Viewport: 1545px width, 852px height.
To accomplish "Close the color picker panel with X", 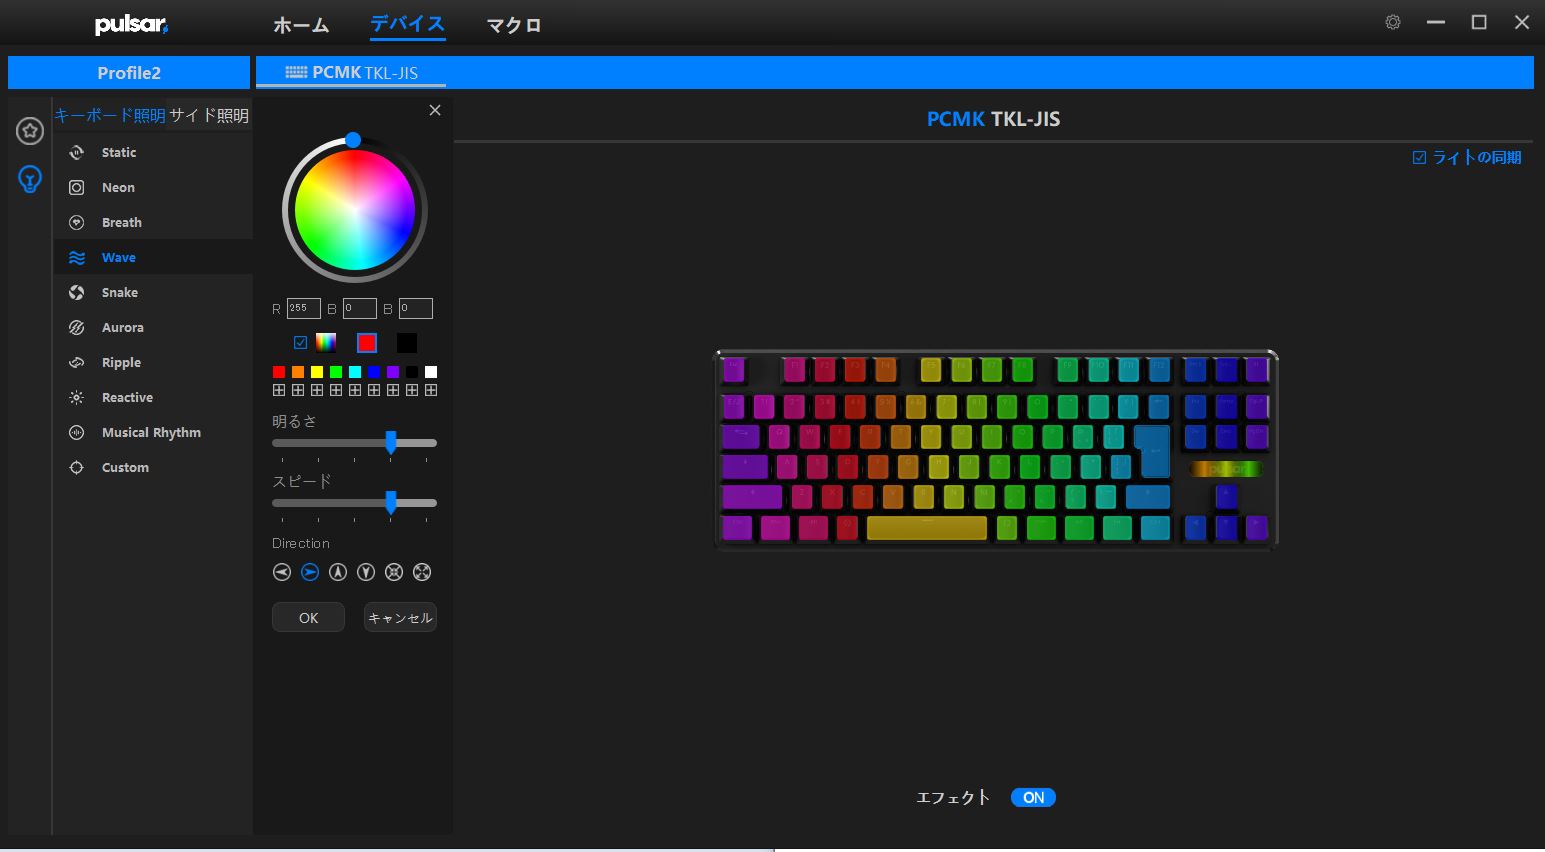I will click(435, 110).
